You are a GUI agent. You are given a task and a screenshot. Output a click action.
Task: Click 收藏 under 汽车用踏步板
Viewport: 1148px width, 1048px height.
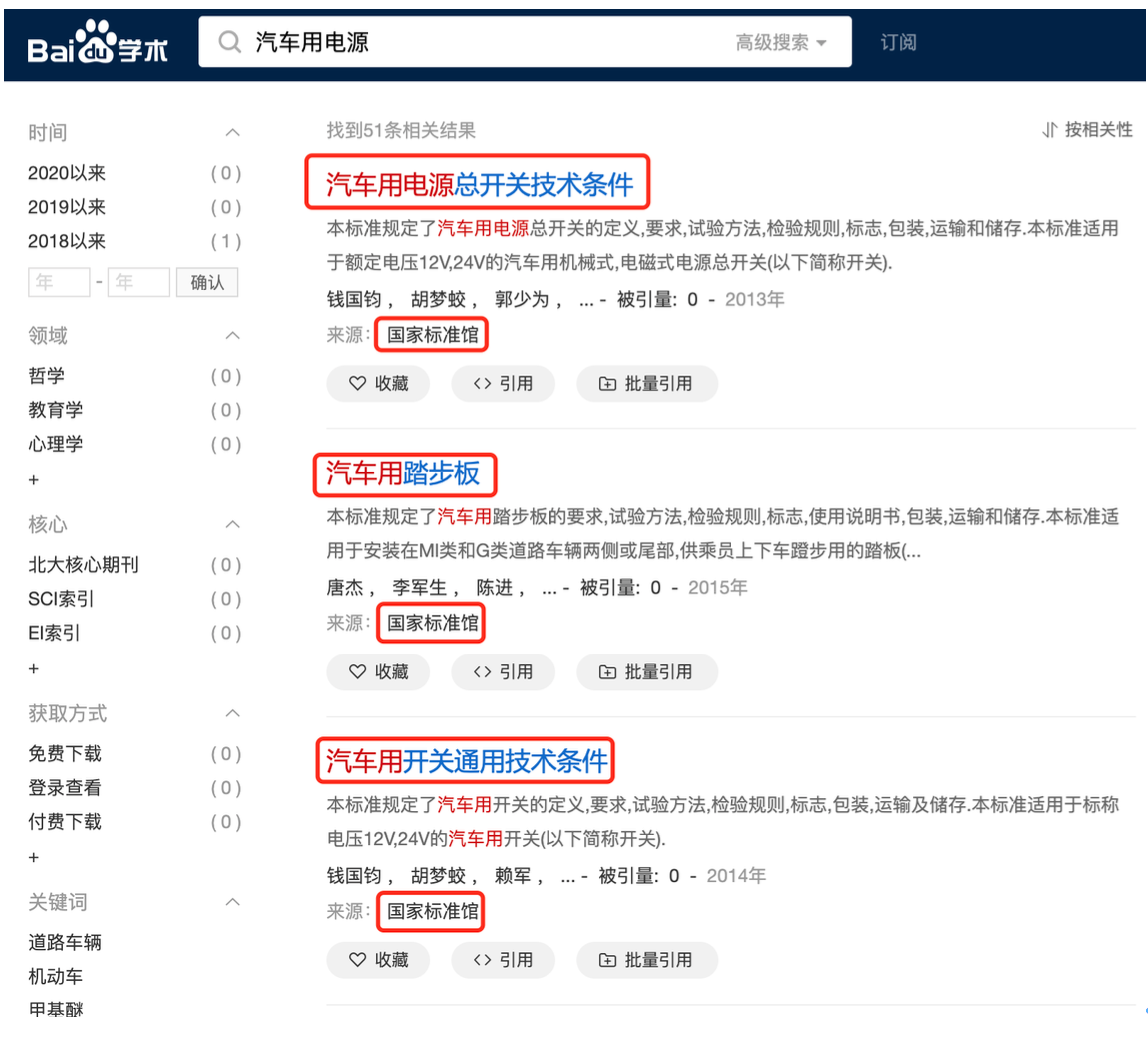click(378, 672)
